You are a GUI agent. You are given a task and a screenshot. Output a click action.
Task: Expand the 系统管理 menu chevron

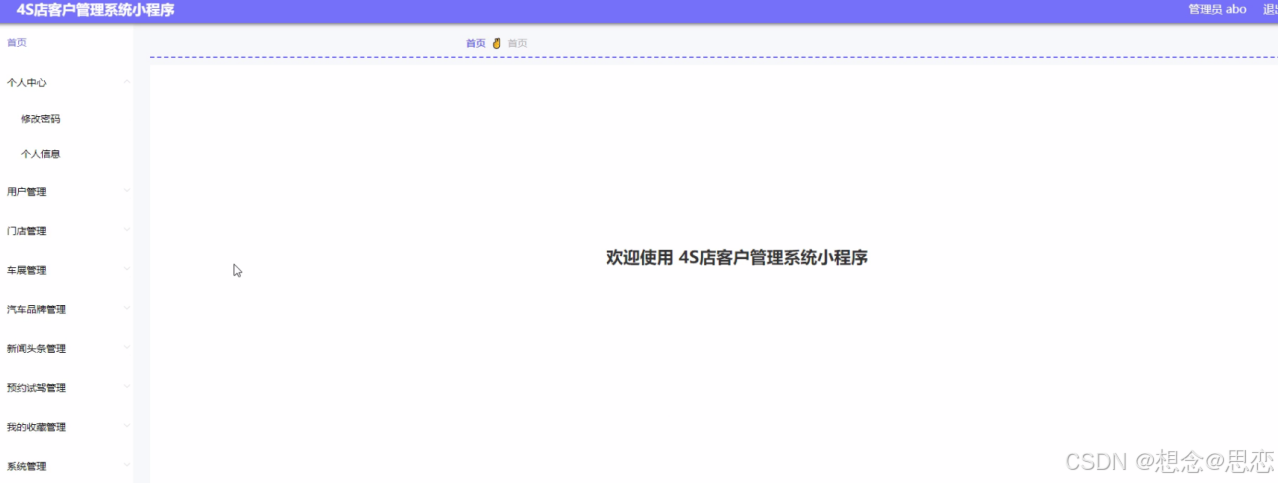click(x=127, y=465)
